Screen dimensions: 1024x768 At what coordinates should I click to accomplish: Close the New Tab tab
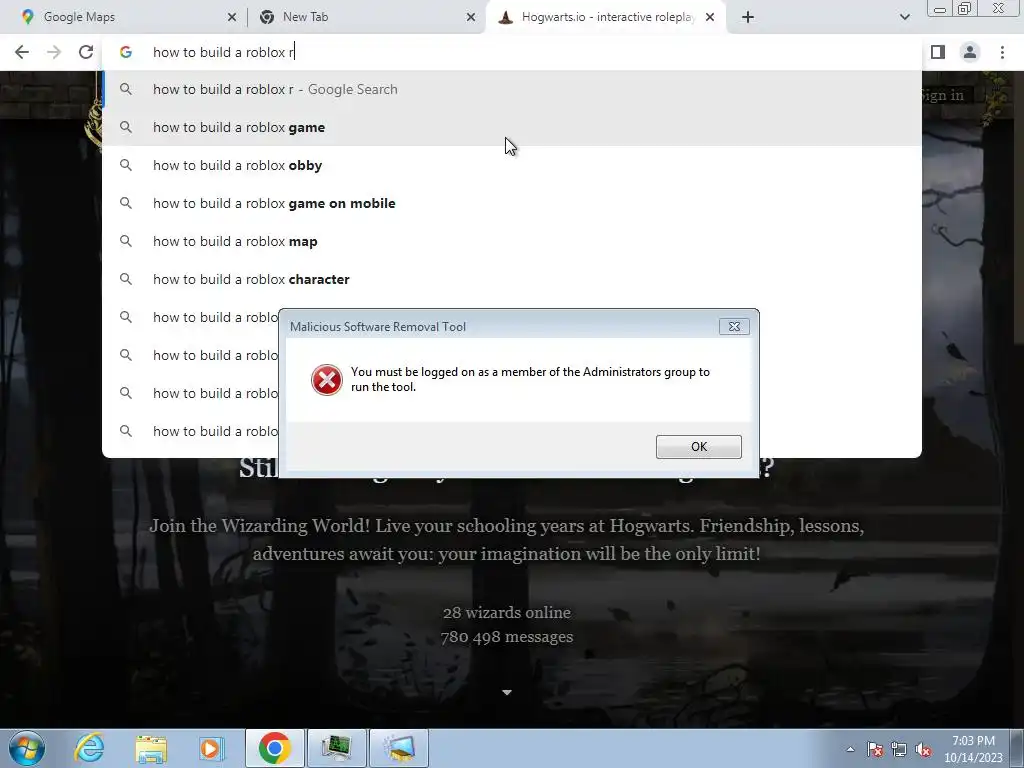click(x=470, y=17)
